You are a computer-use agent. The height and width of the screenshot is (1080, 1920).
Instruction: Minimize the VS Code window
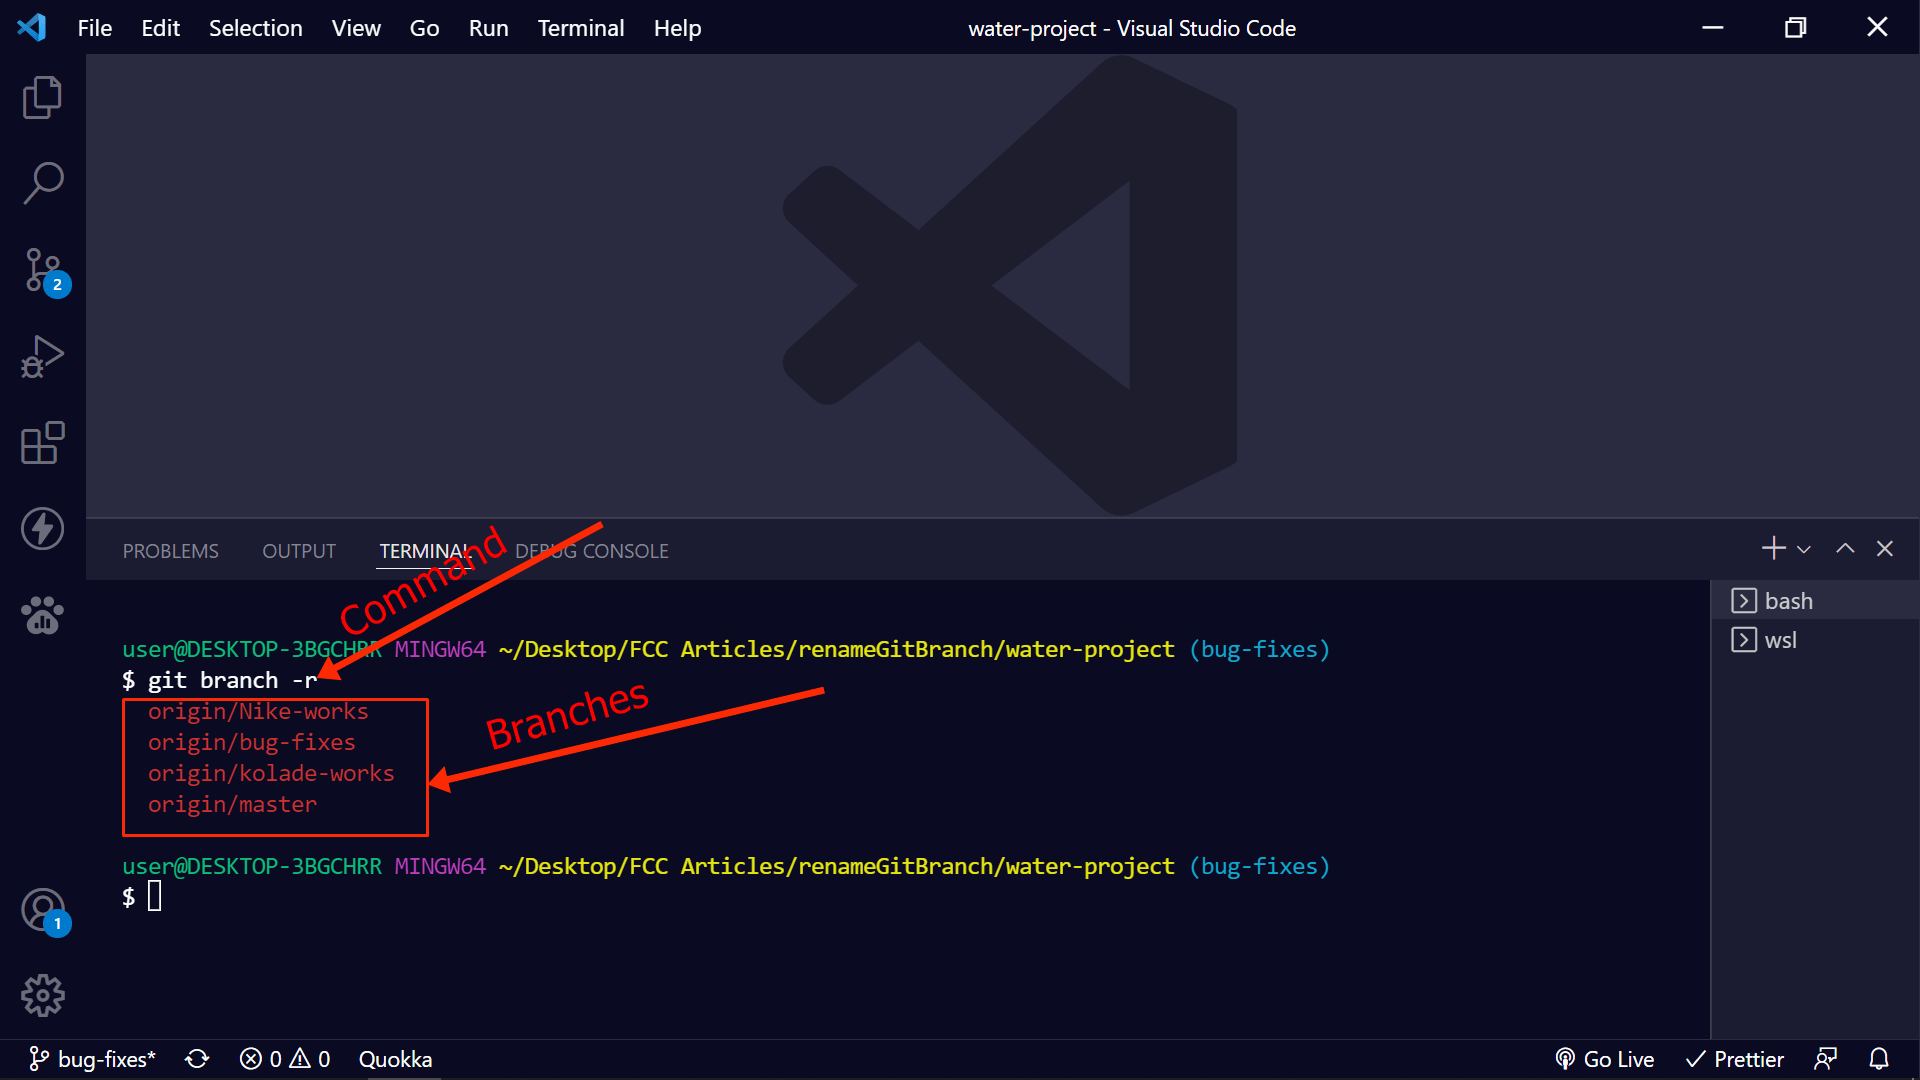click(x=1713, y=27)
